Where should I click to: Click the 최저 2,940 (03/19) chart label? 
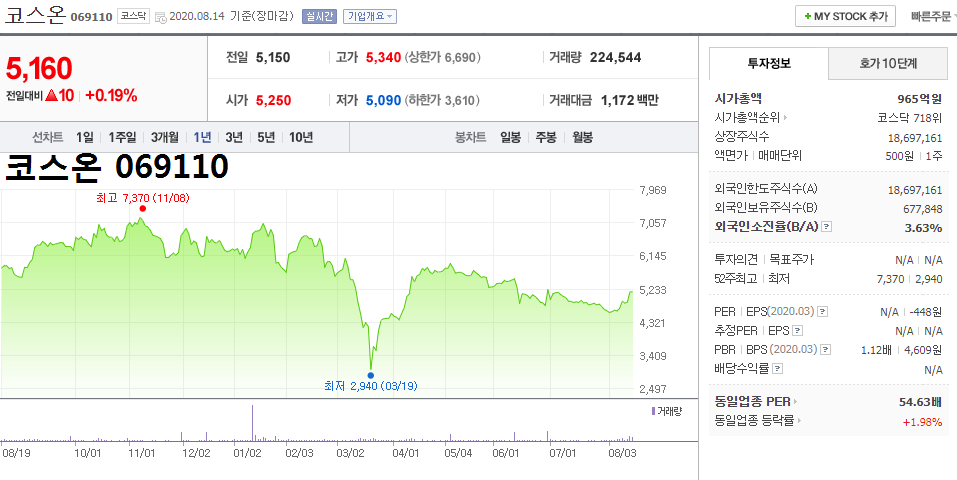click(370, 386)
